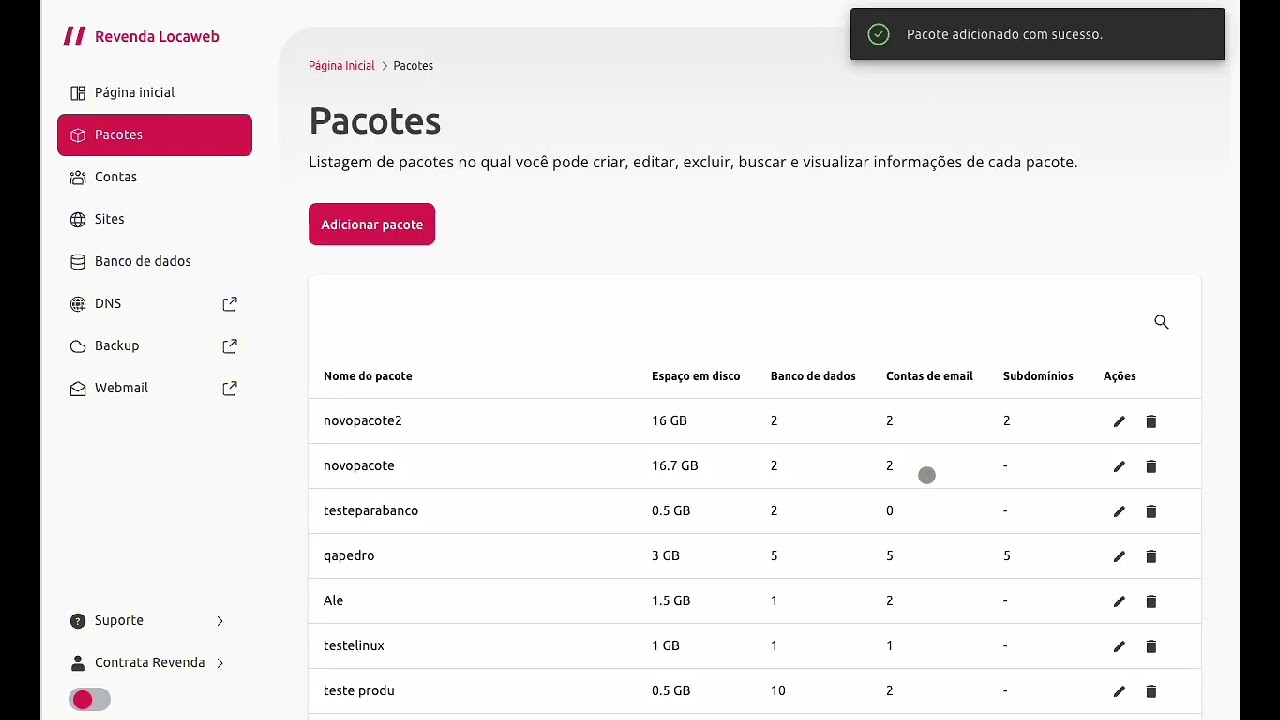The image size is (1280, 720).
Task: Open Banco de dados sidebar item
Action: 142,261
